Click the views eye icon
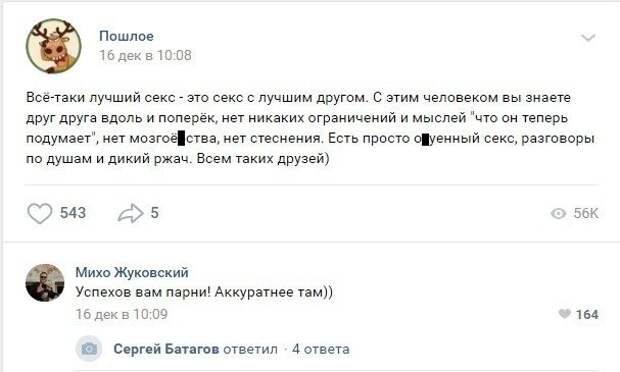 [558, 213]
